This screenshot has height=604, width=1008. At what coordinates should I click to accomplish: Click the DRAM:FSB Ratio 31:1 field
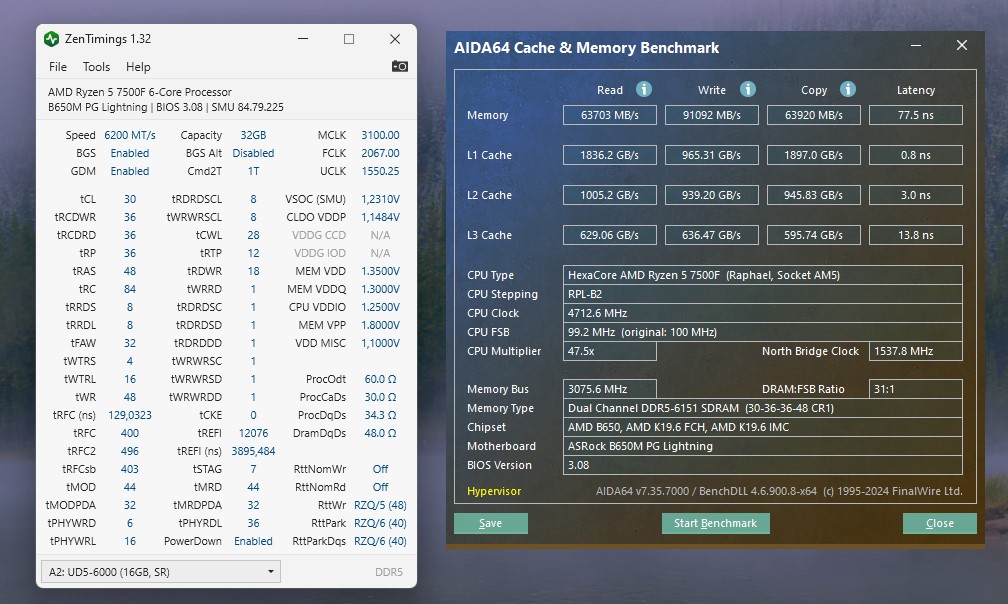[x=915, y=389]
